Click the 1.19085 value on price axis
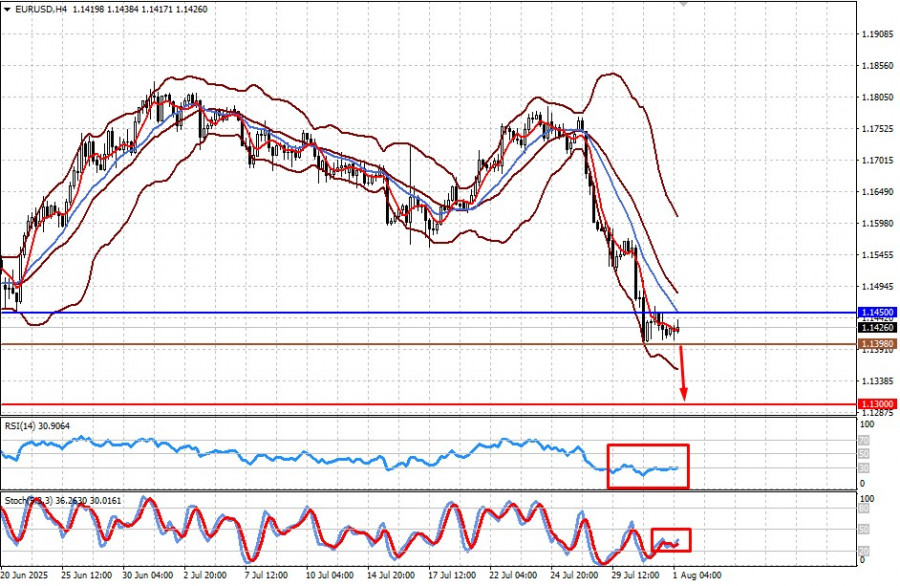The width and height of the screenshot is (900, 586). click(x=877, y=34)
